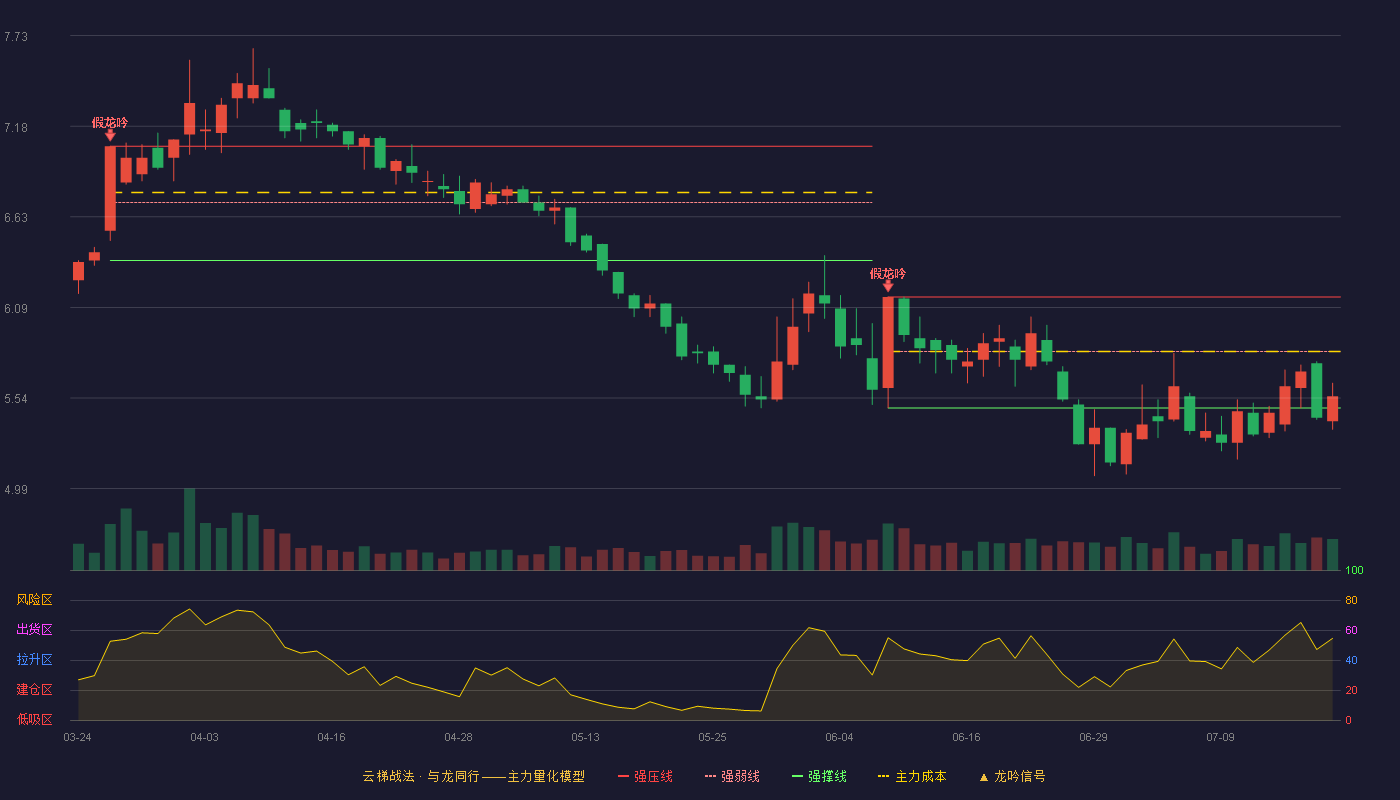Click the 04-16 date axis label
The height and width of the screenshot is (800, 1400).
[x=331, y=737]
